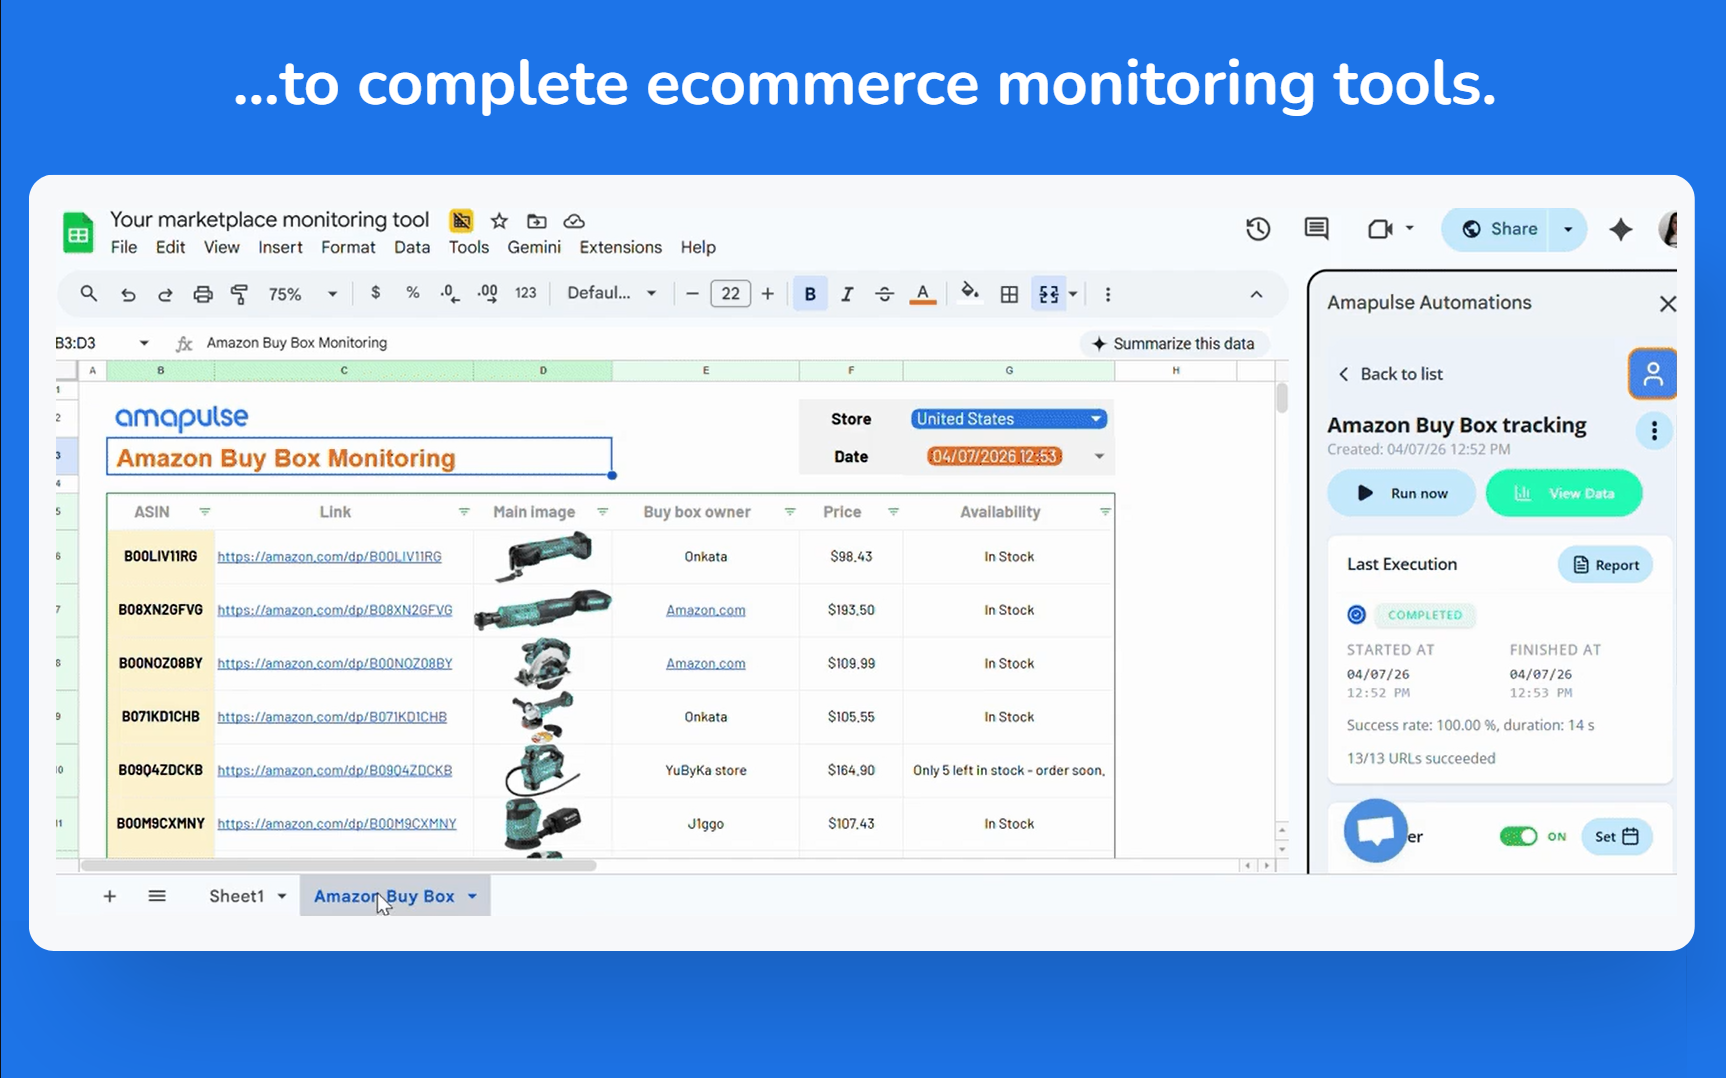The image size is (1726, 1078).
Task: Expand merge cells options arrow
Action: [1073, 294]
